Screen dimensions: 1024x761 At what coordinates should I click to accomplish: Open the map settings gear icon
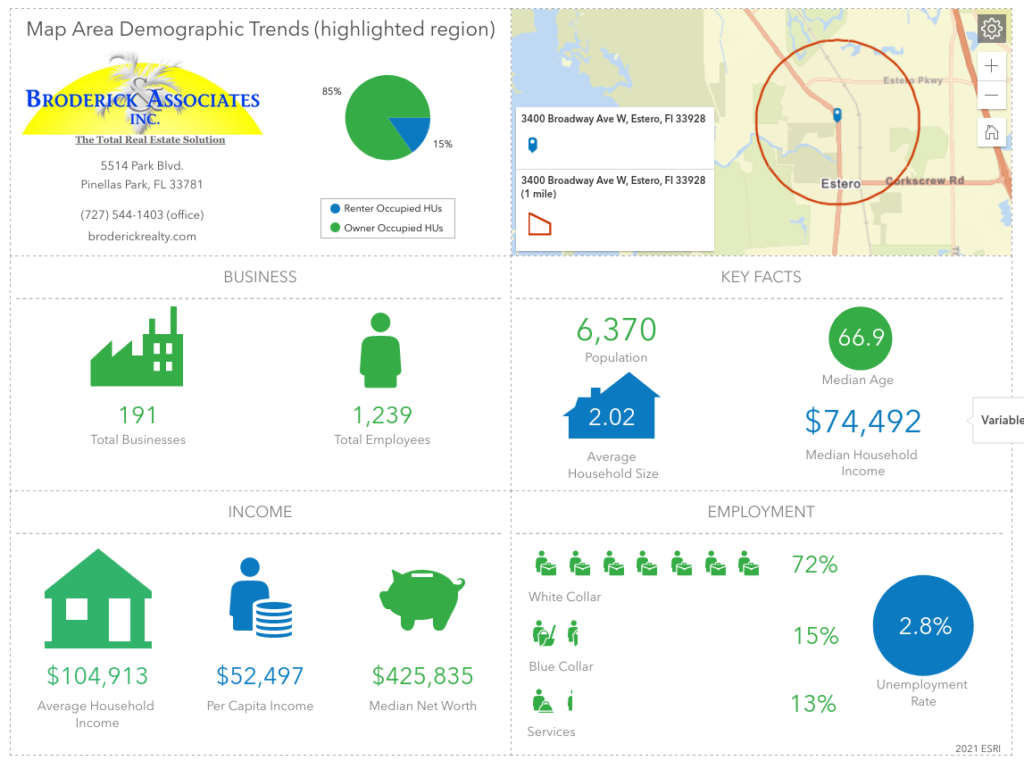[x=991, y=29]
